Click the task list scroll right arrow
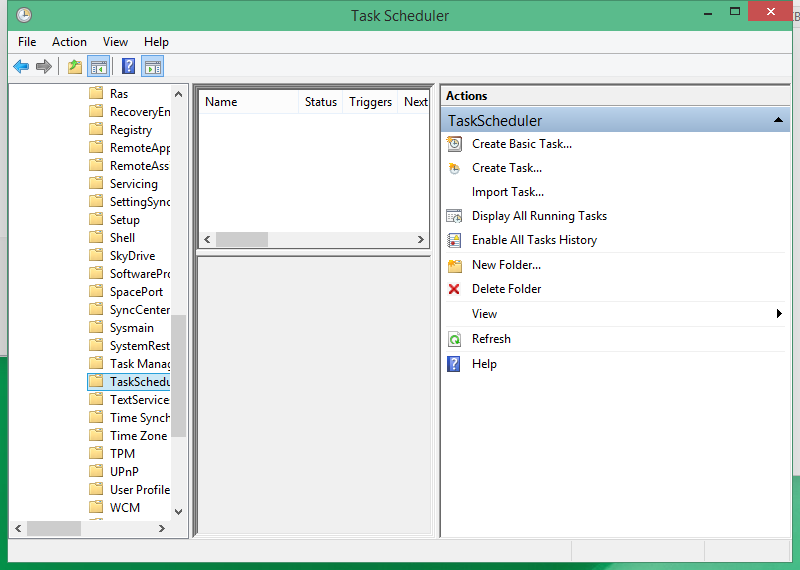This screenshot has height=570, width=800. click(421, 239)
